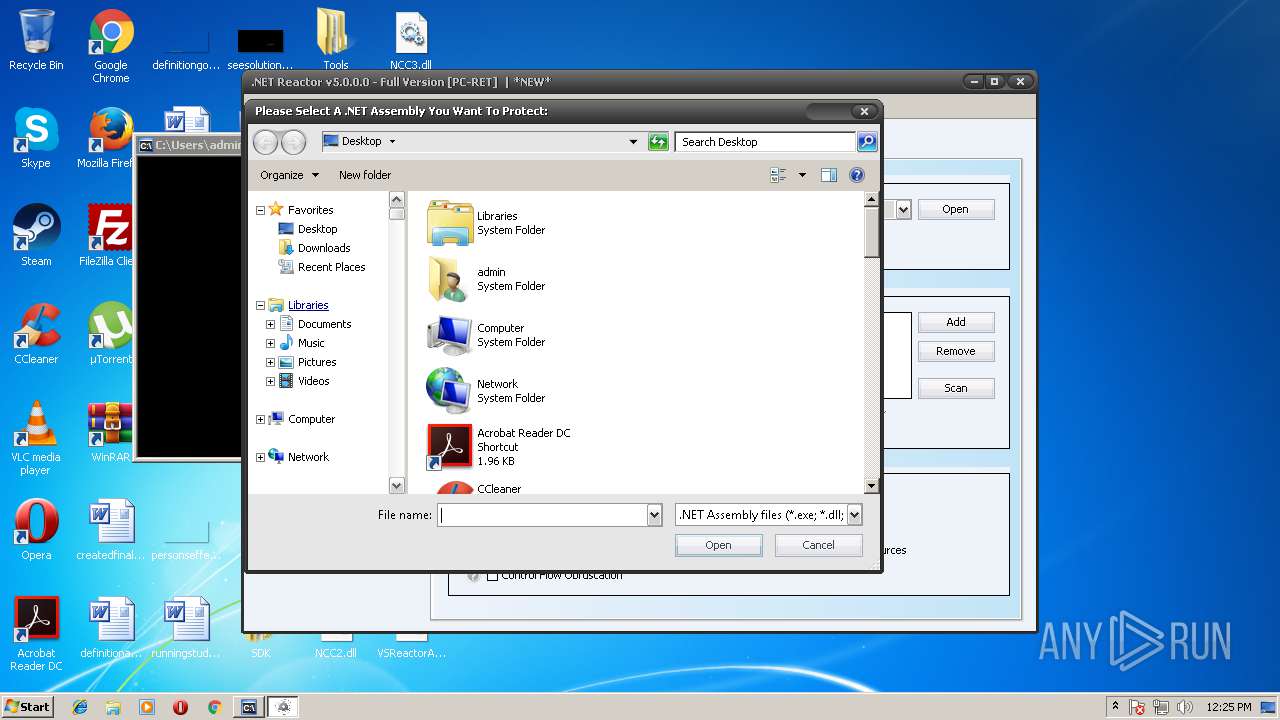
Task: Select the Libraries folder icon in file list
Action: coord(449,223)
